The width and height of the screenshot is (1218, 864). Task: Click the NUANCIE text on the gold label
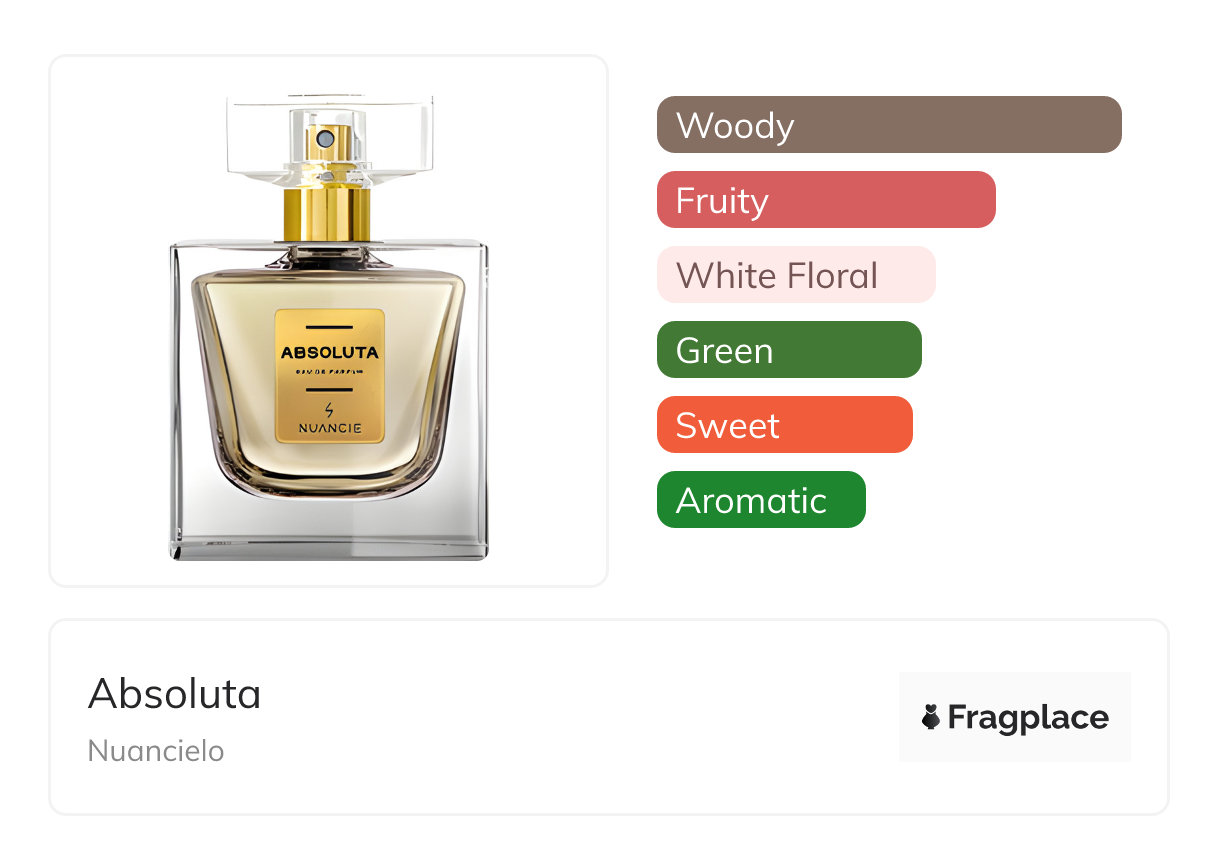pyautogui.click(x=330, y=429)
